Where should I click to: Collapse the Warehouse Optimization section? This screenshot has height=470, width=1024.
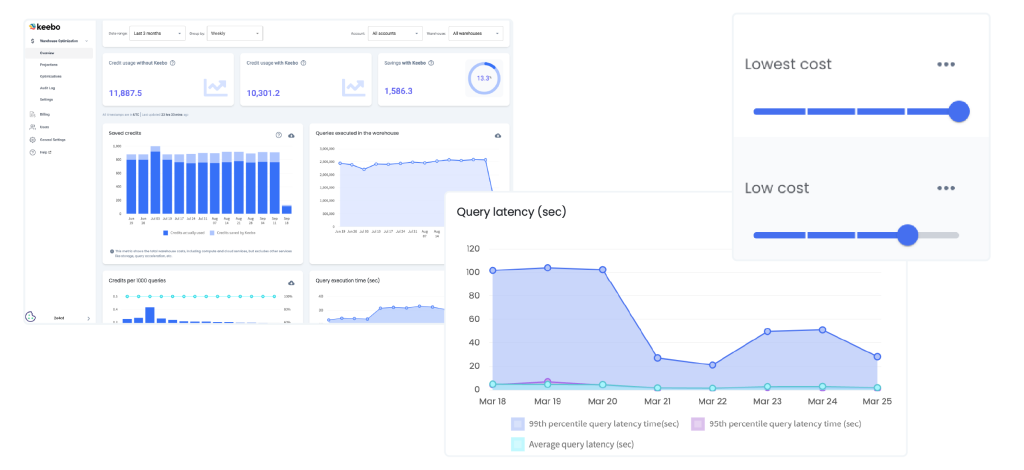[88, 41]
